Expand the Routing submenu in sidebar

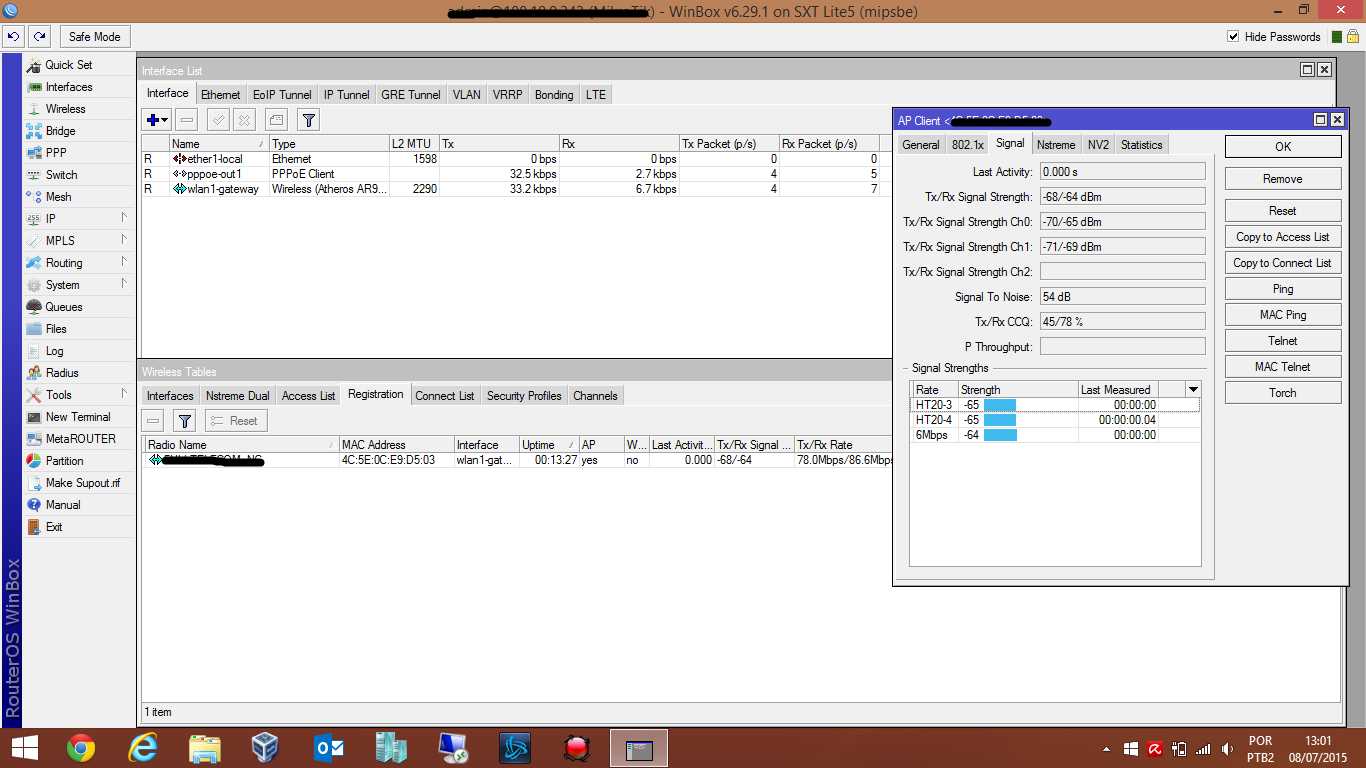[124, 262]
